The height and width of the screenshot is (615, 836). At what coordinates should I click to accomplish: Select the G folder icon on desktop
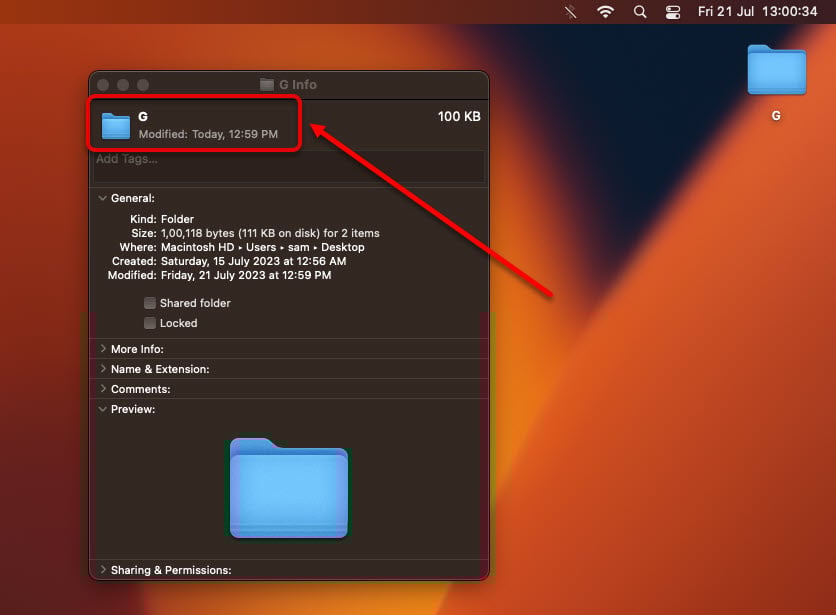776,70
